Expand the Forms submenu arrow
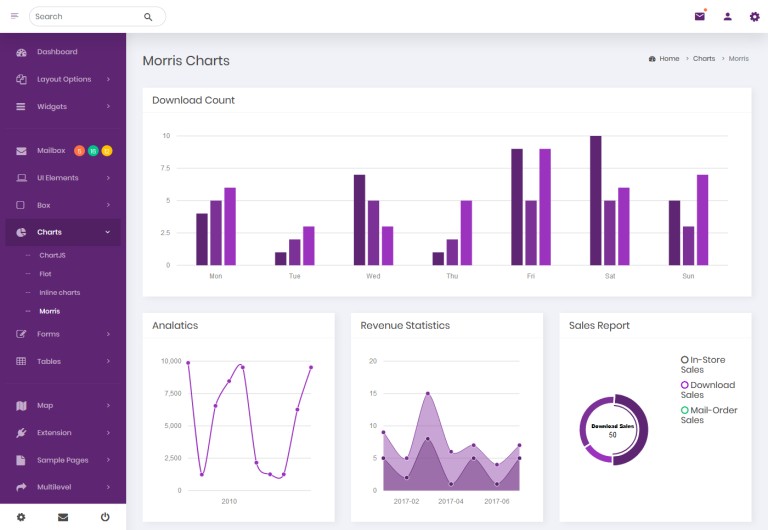768x530 pixels. (108, 334)
